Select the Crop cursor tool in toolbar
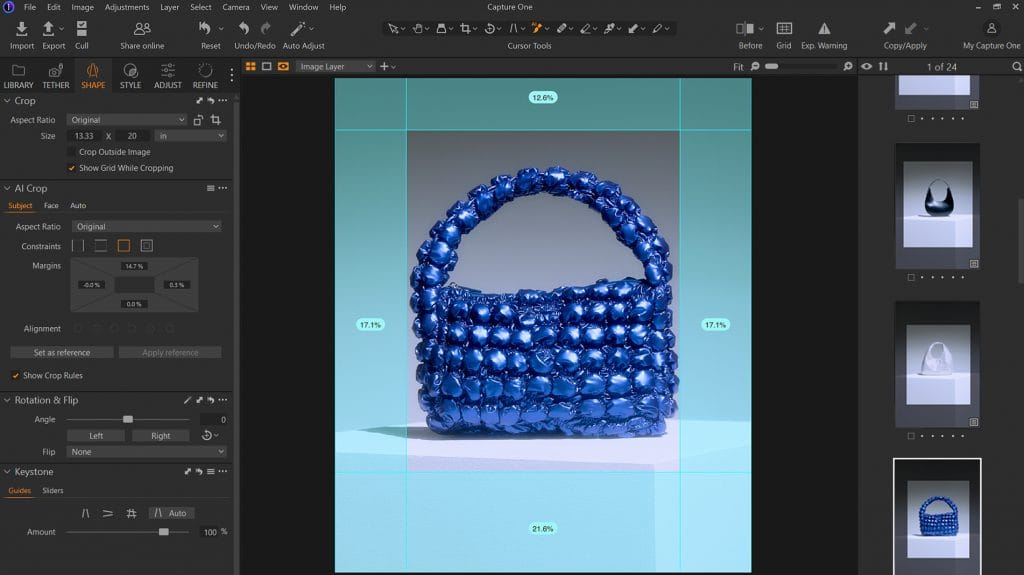 [465, 28]
